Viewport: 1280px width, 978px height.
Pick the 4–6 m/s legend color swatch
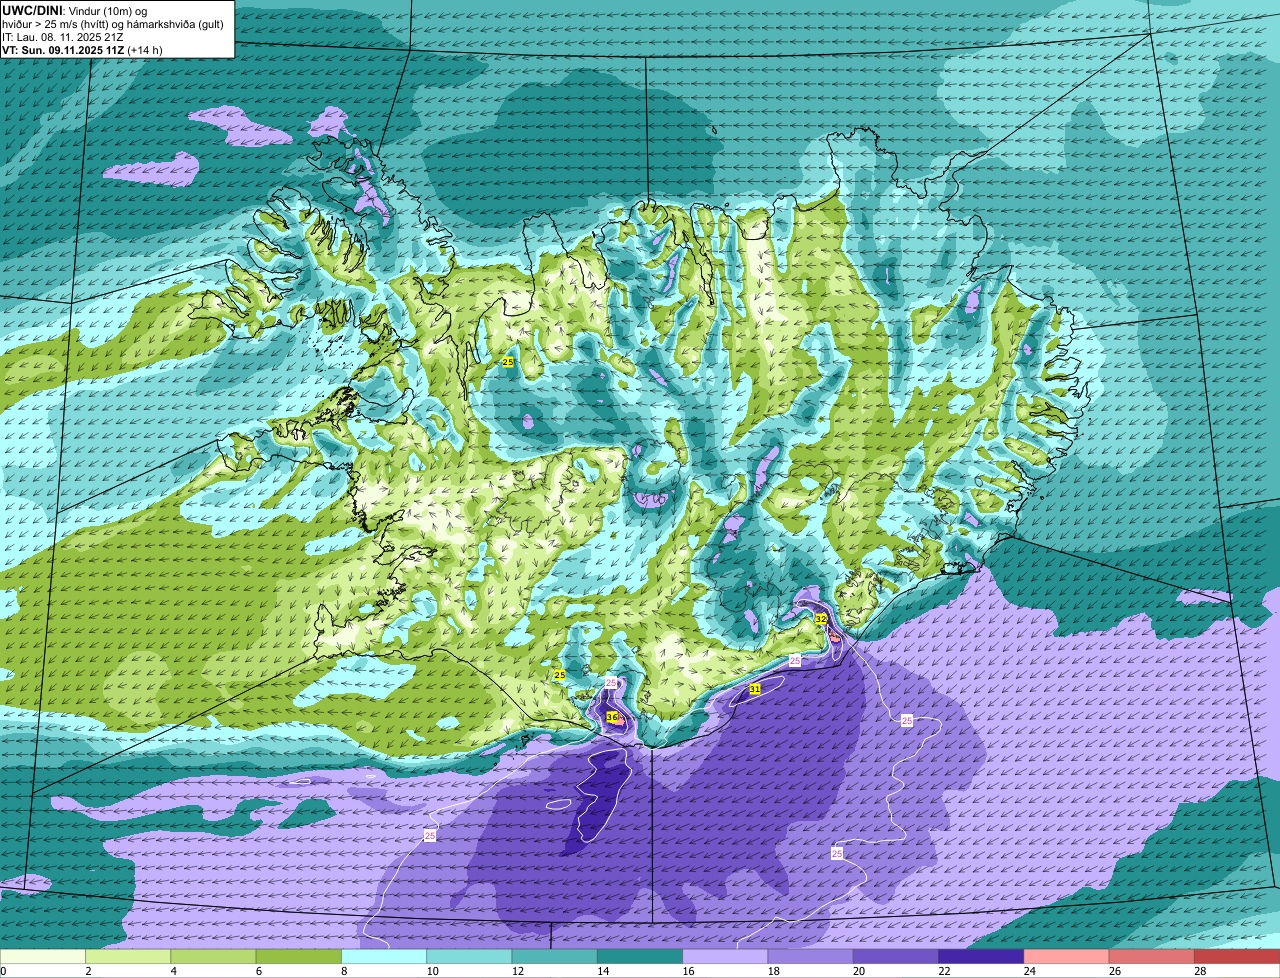pos(213,956)
